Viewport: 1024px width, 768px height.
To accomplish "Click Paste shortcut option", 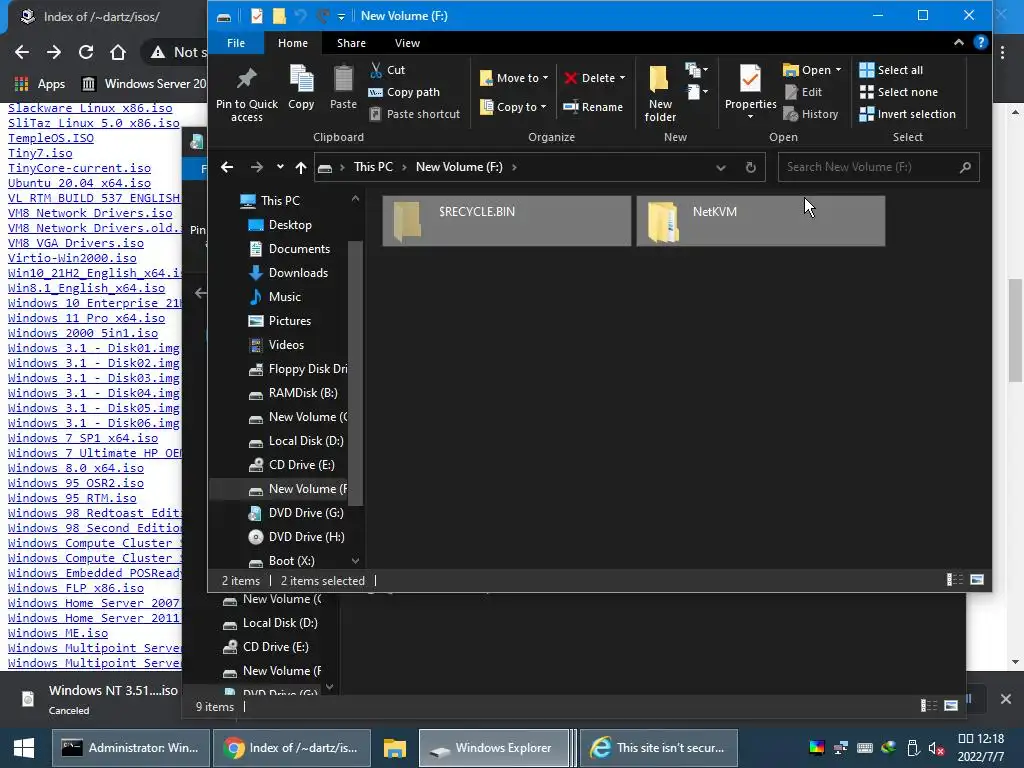I will [415, 114].
